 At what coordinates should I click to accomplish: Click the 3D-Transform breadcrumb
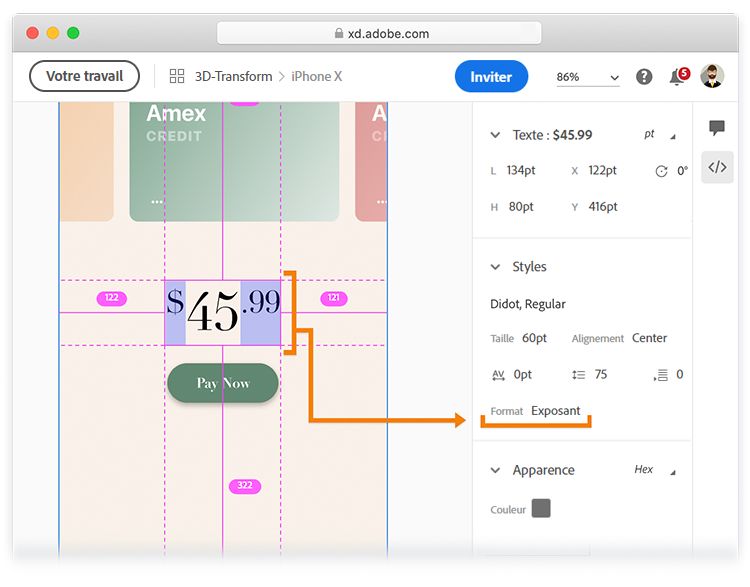coord(233,76)
